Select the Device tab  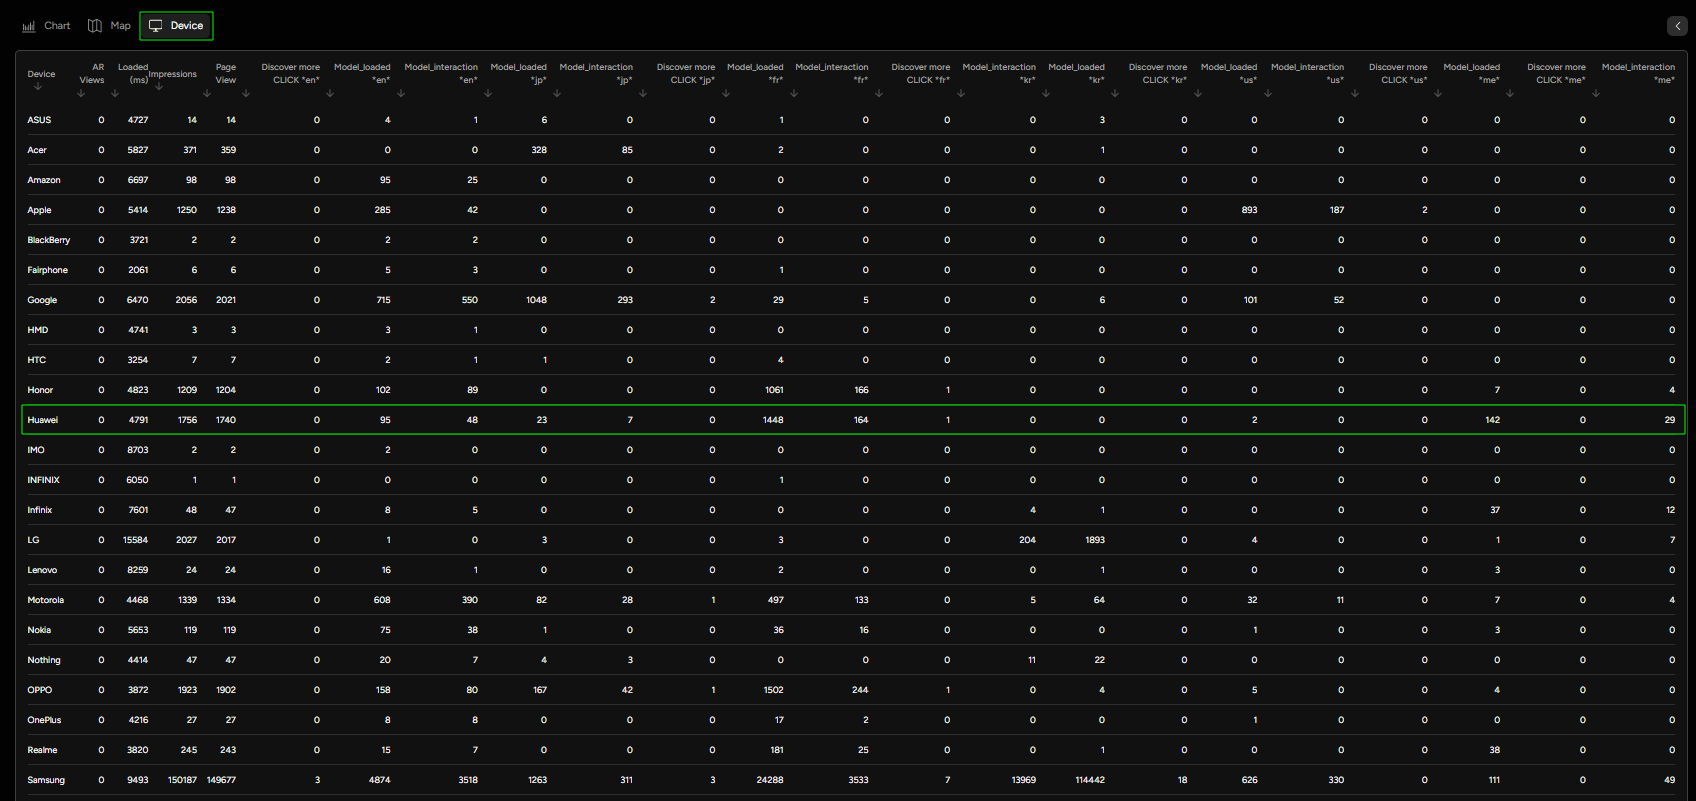click(176, 26)
